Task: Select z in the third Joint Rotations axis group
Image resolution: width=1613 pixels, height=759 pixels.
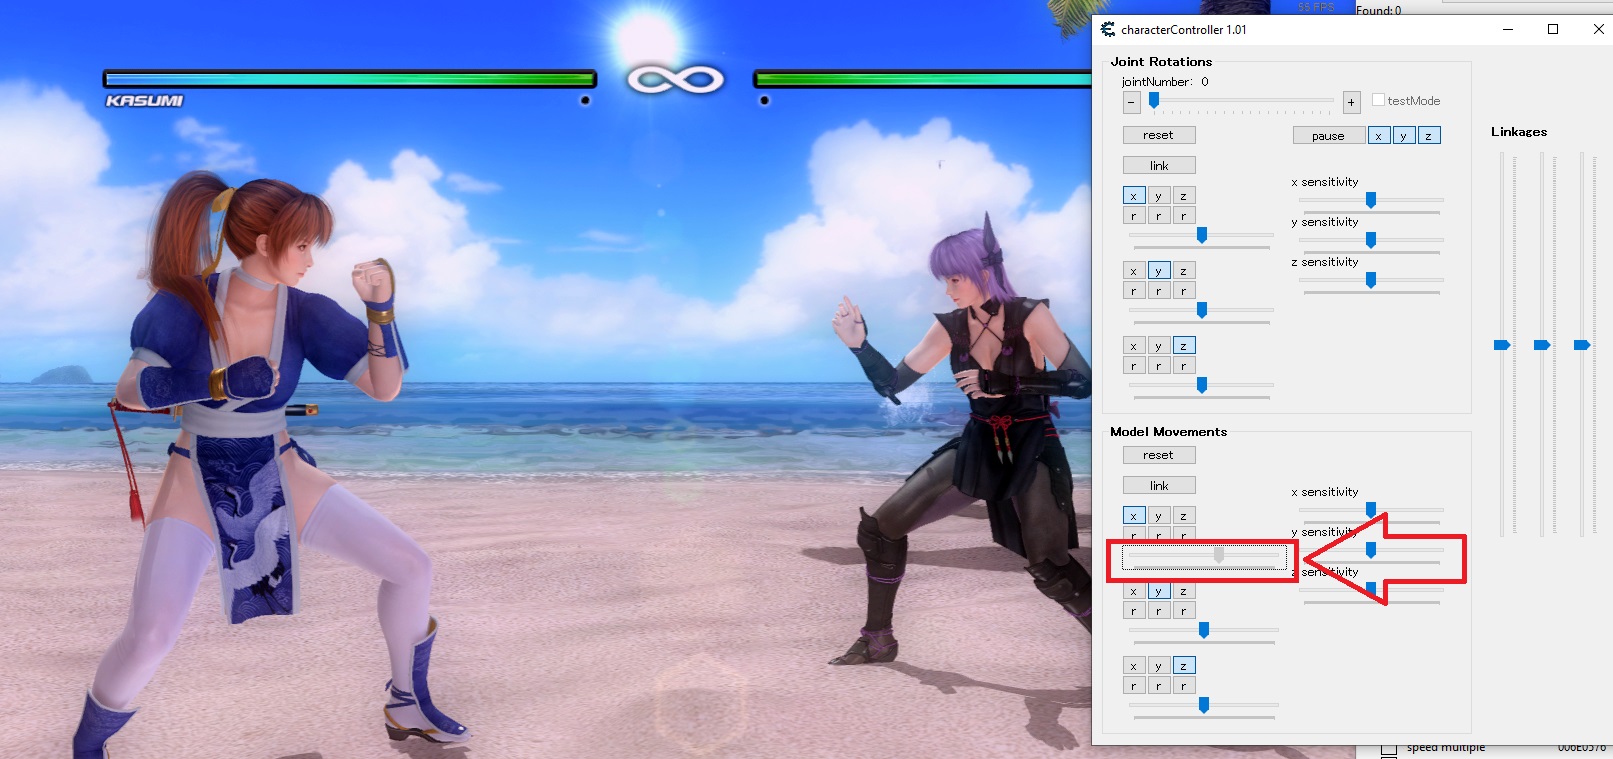Action: tap(1184, 346)
